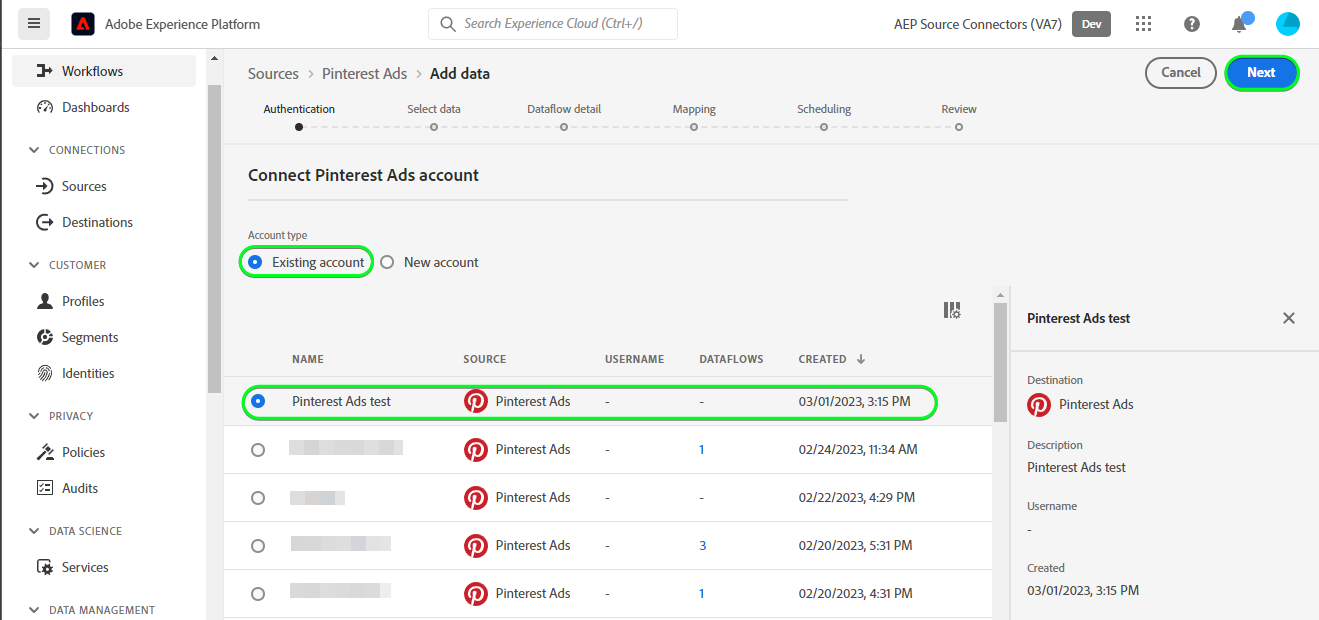Select the Existing account radio button
Screen dimensions: 1319x620
coord(255,262)
